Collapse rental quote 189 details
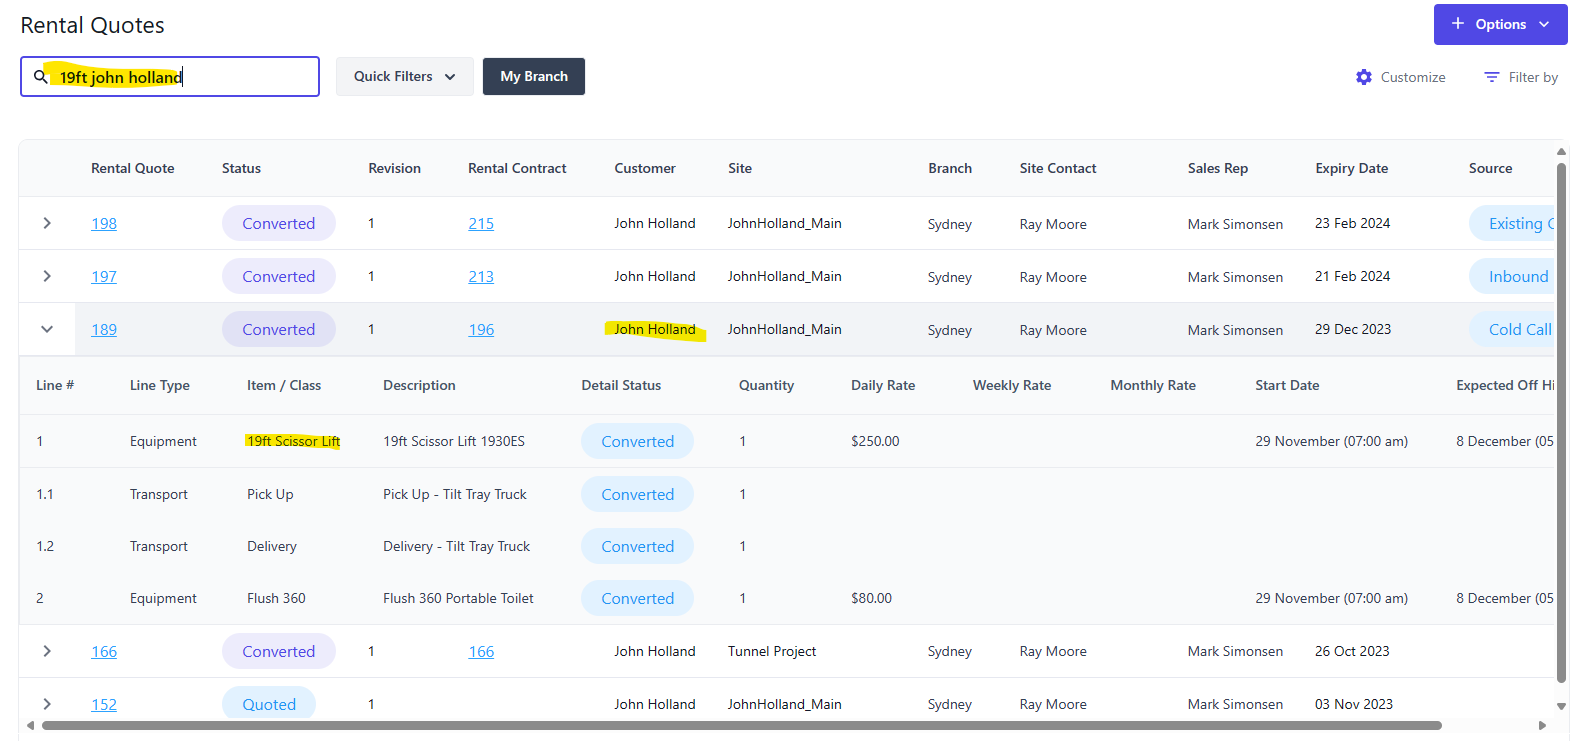This screenshot has height=741, width=1577. click(47, 329)
